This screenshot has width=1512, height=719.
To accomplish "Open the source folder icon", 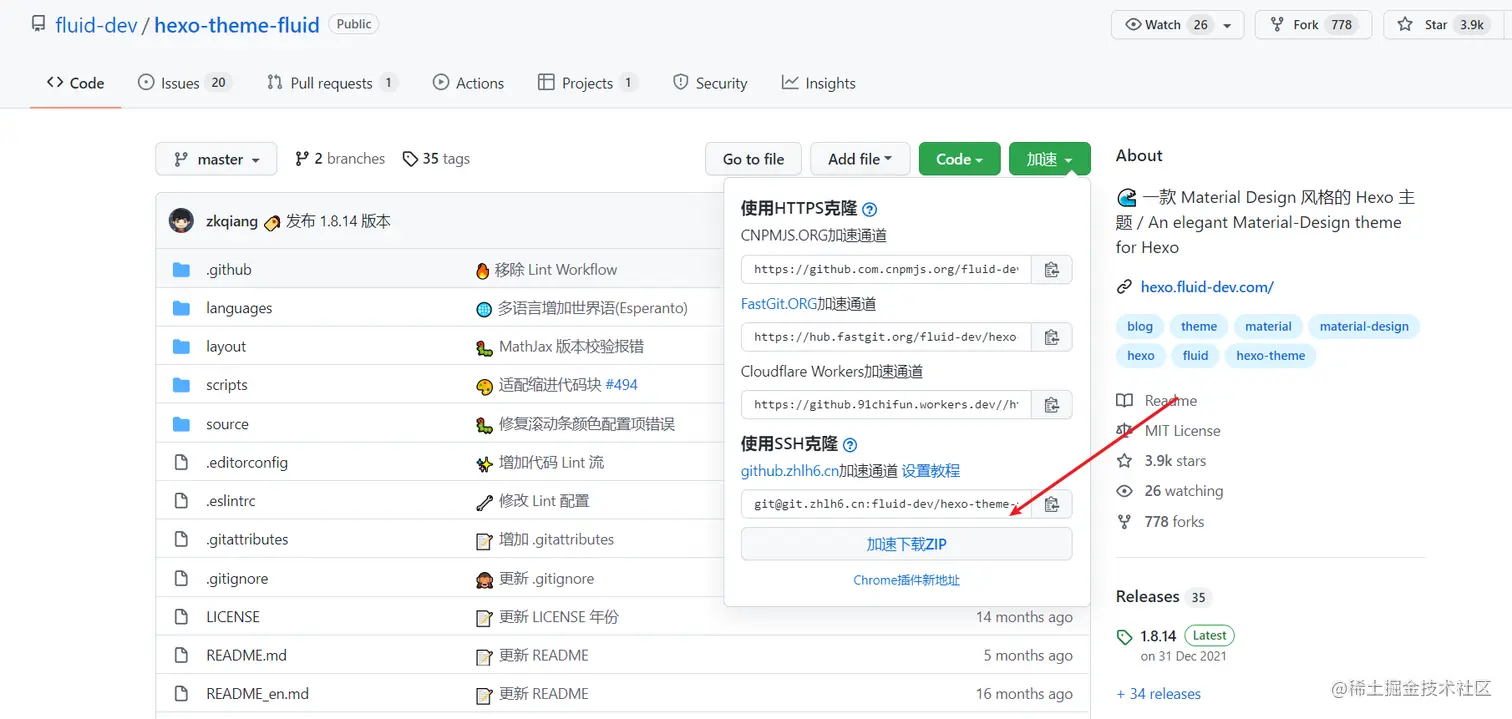I will coord(181,424).
